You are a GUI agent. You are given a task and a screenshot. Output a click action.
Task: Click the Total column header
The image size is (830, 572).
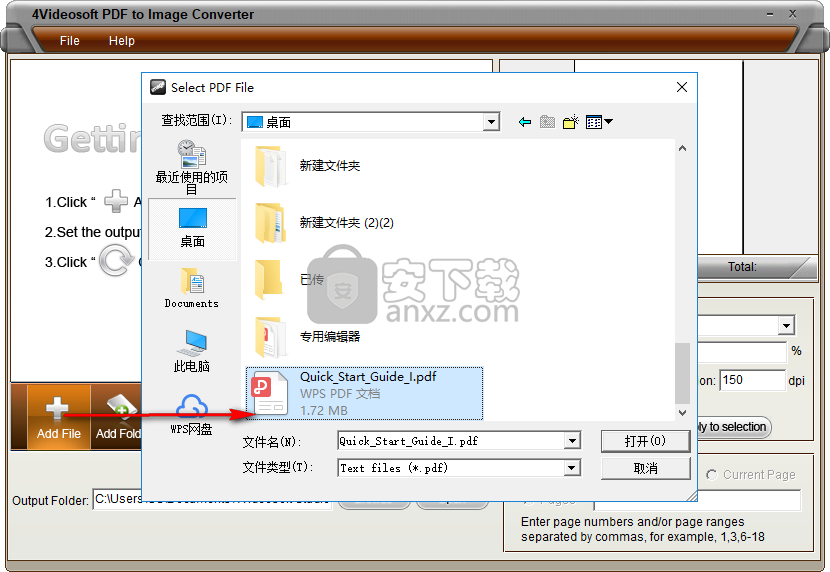pyautogui.click(x=742, y=267)
